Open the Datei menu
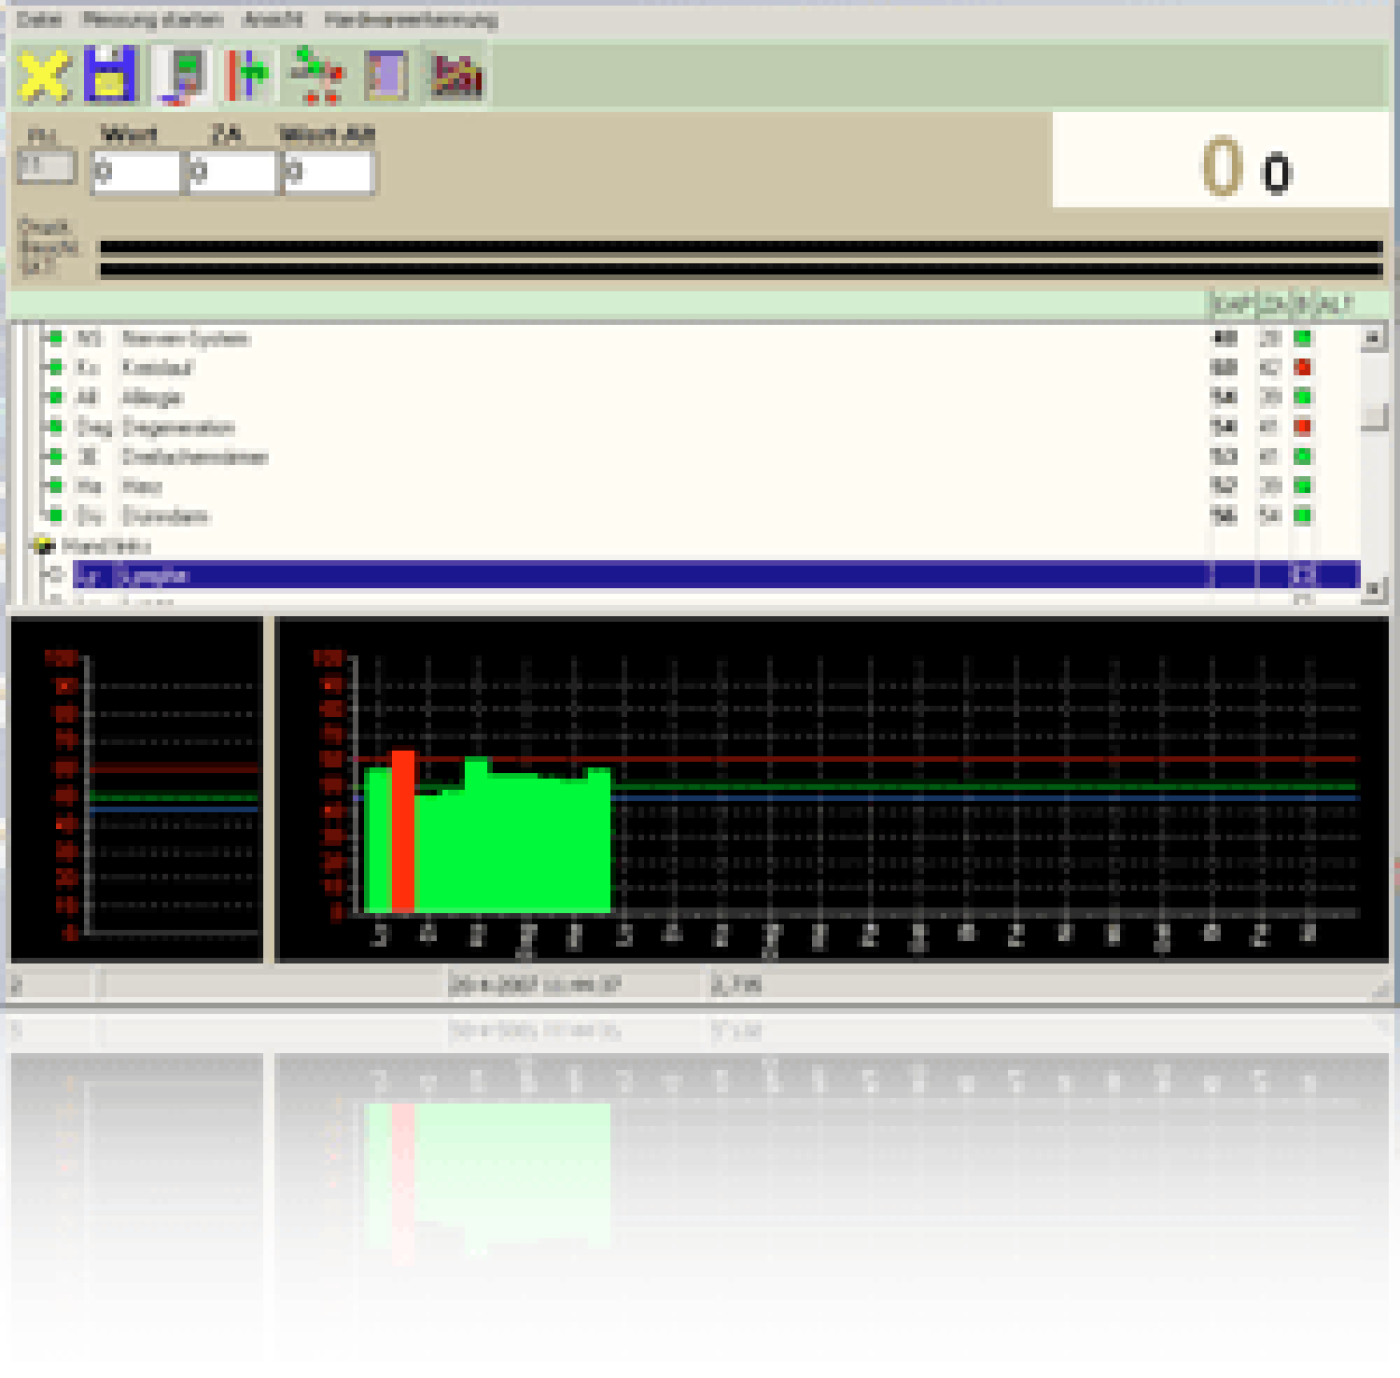 point(40,18)
